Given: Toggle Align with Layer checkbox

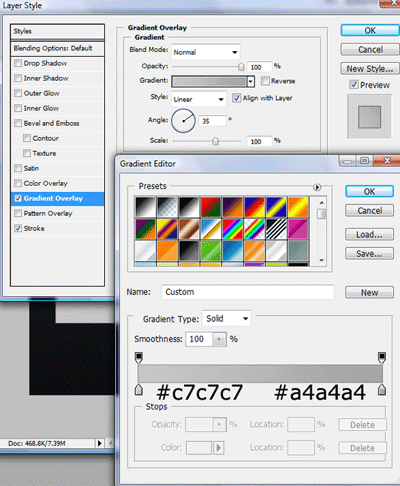Looking at the screenshot, I should coord(236,98).
